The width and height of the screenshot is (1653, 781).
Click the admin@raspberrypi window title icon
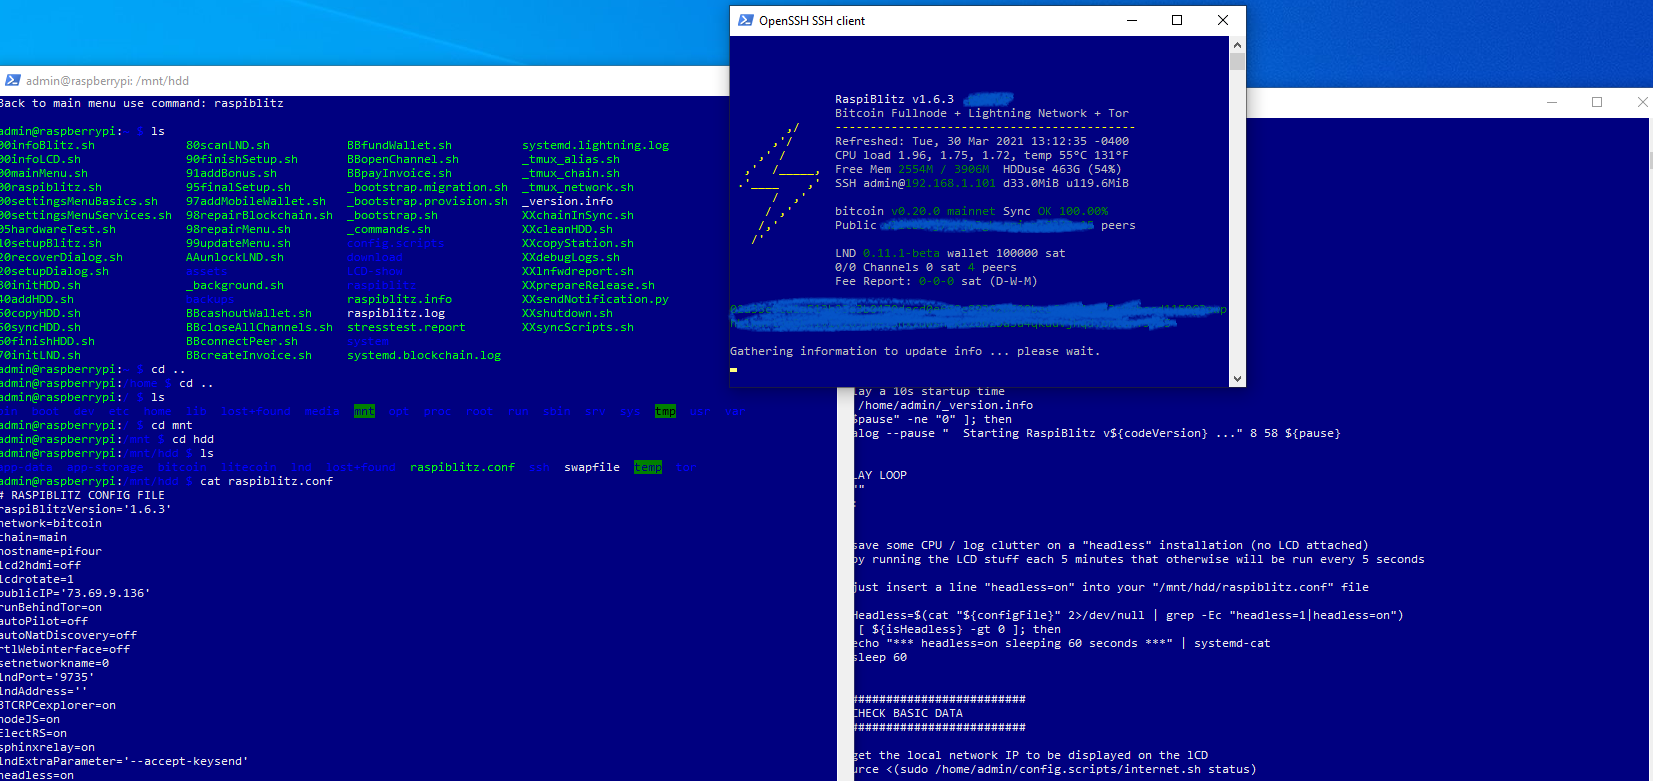click(12, 80)
